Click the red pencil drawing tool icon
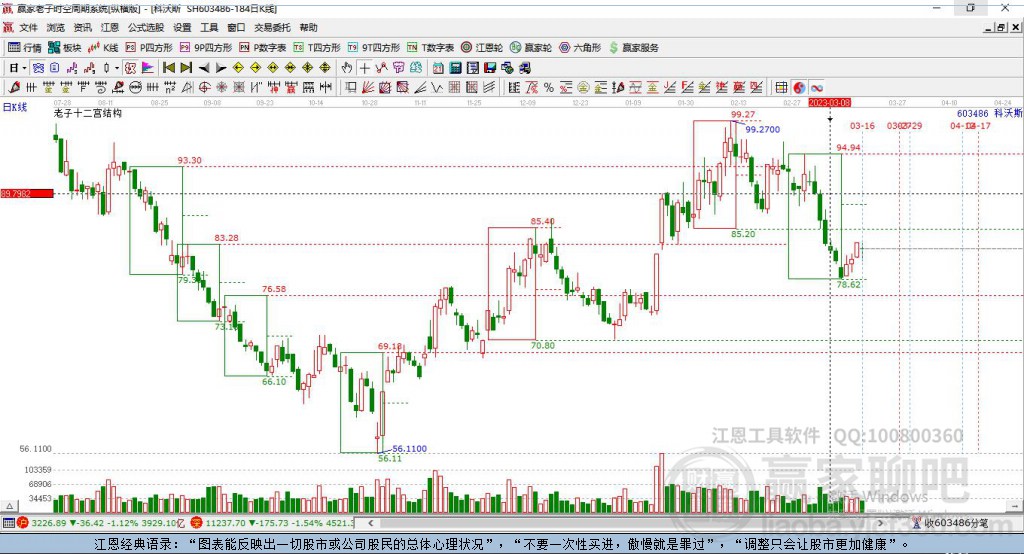Image resolution: width=1024 pixels, height=554 pixels. [14, 87]
